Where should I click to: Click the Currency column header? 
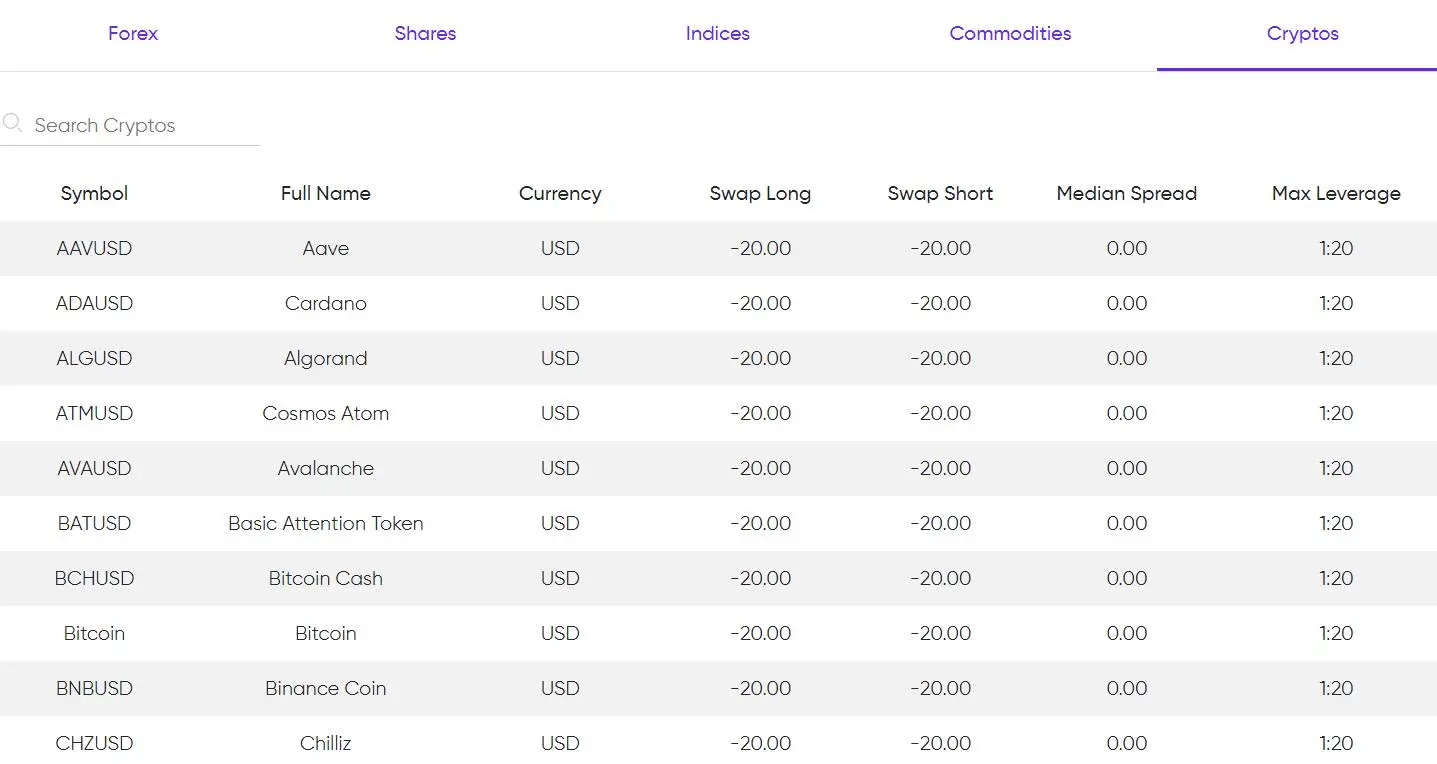(560, 194)
